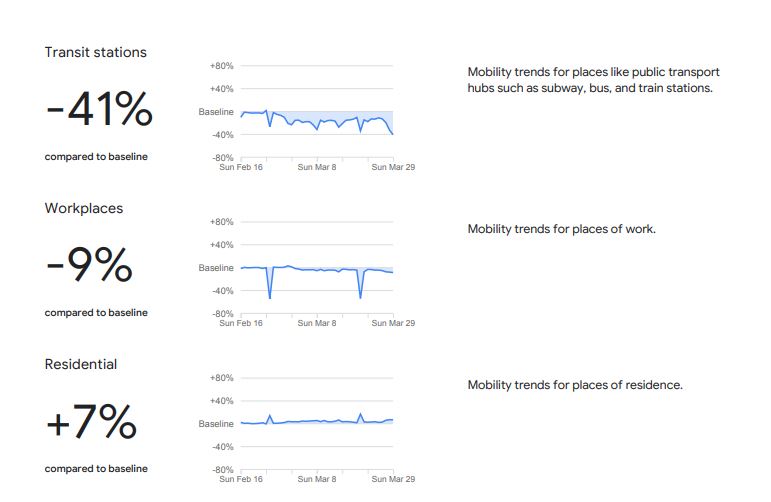Image resolution: width=771 pixels, height=502 pixels.
Task: Click the Transit stations heading
Action: pyautogui.click(x=95, y=52)
